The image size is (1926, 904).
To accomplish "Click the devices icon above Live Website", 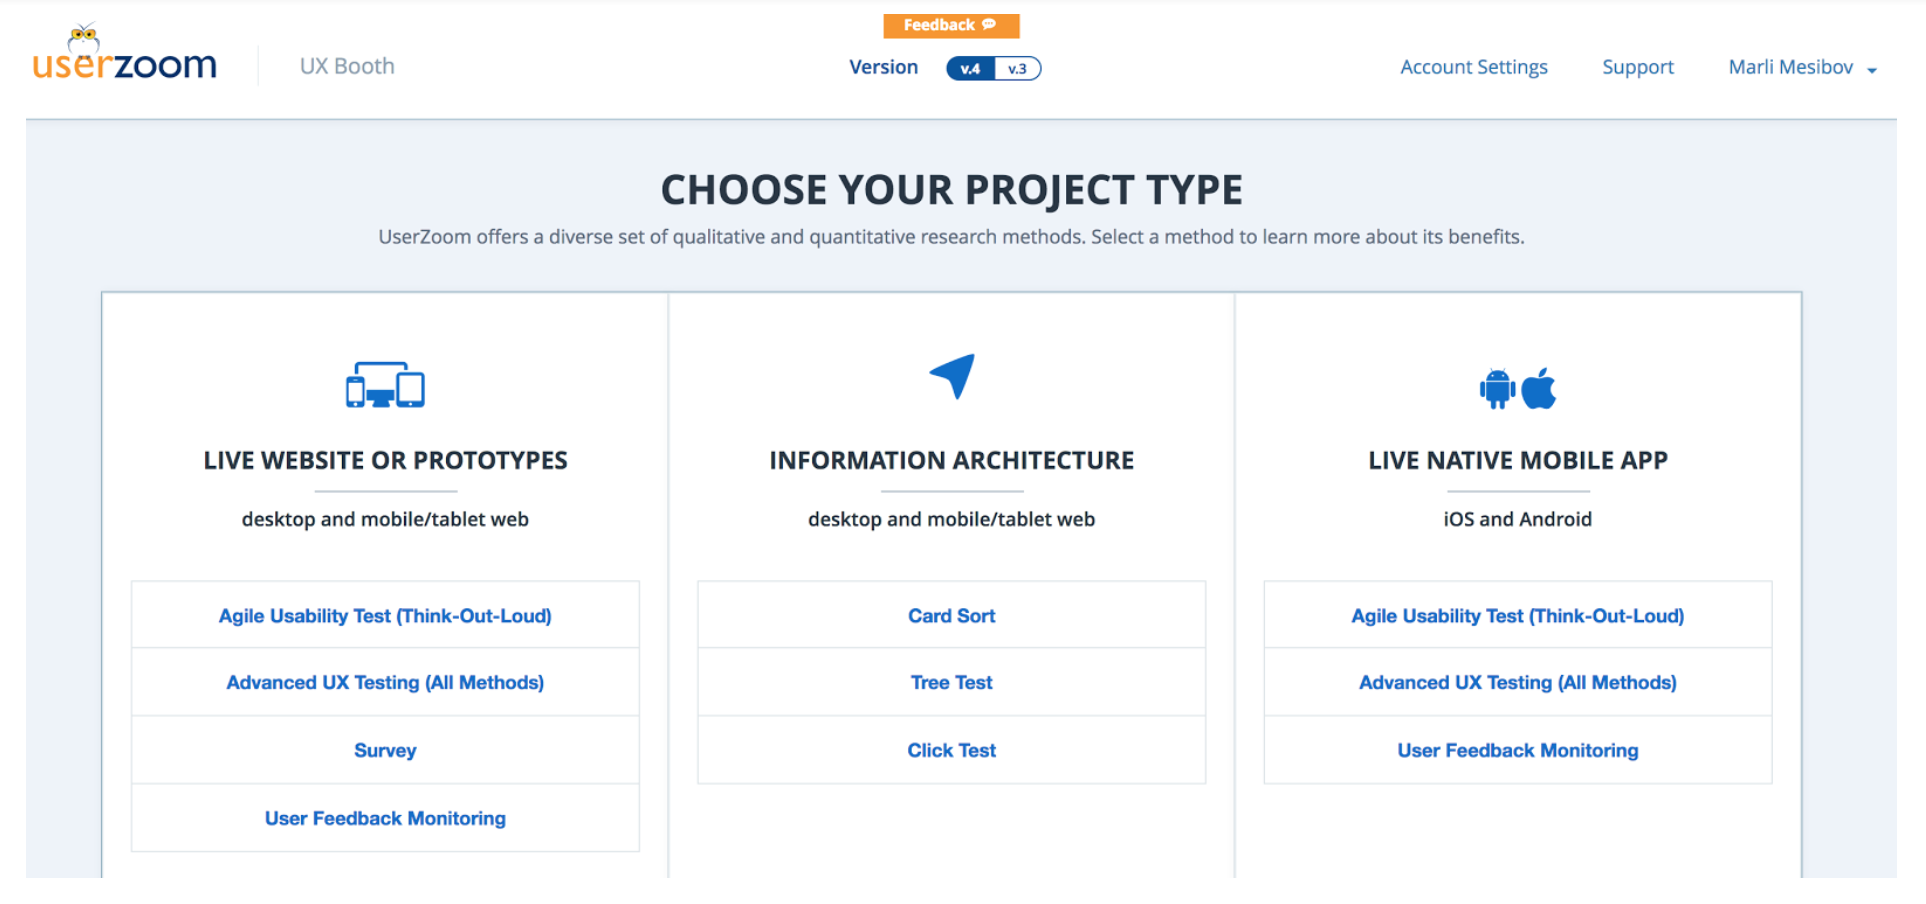I will [x=385, y=385].
